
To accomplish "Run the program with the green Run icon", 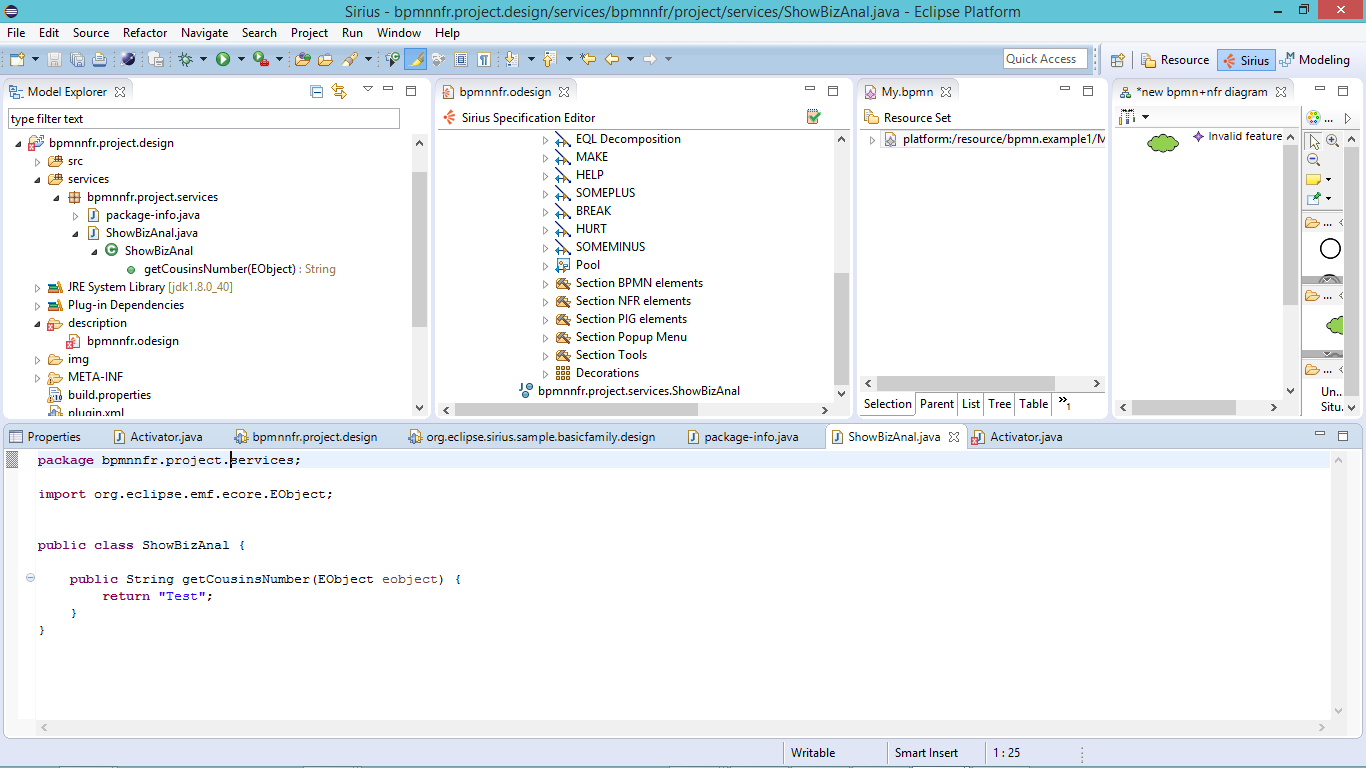I will [223, 60].
